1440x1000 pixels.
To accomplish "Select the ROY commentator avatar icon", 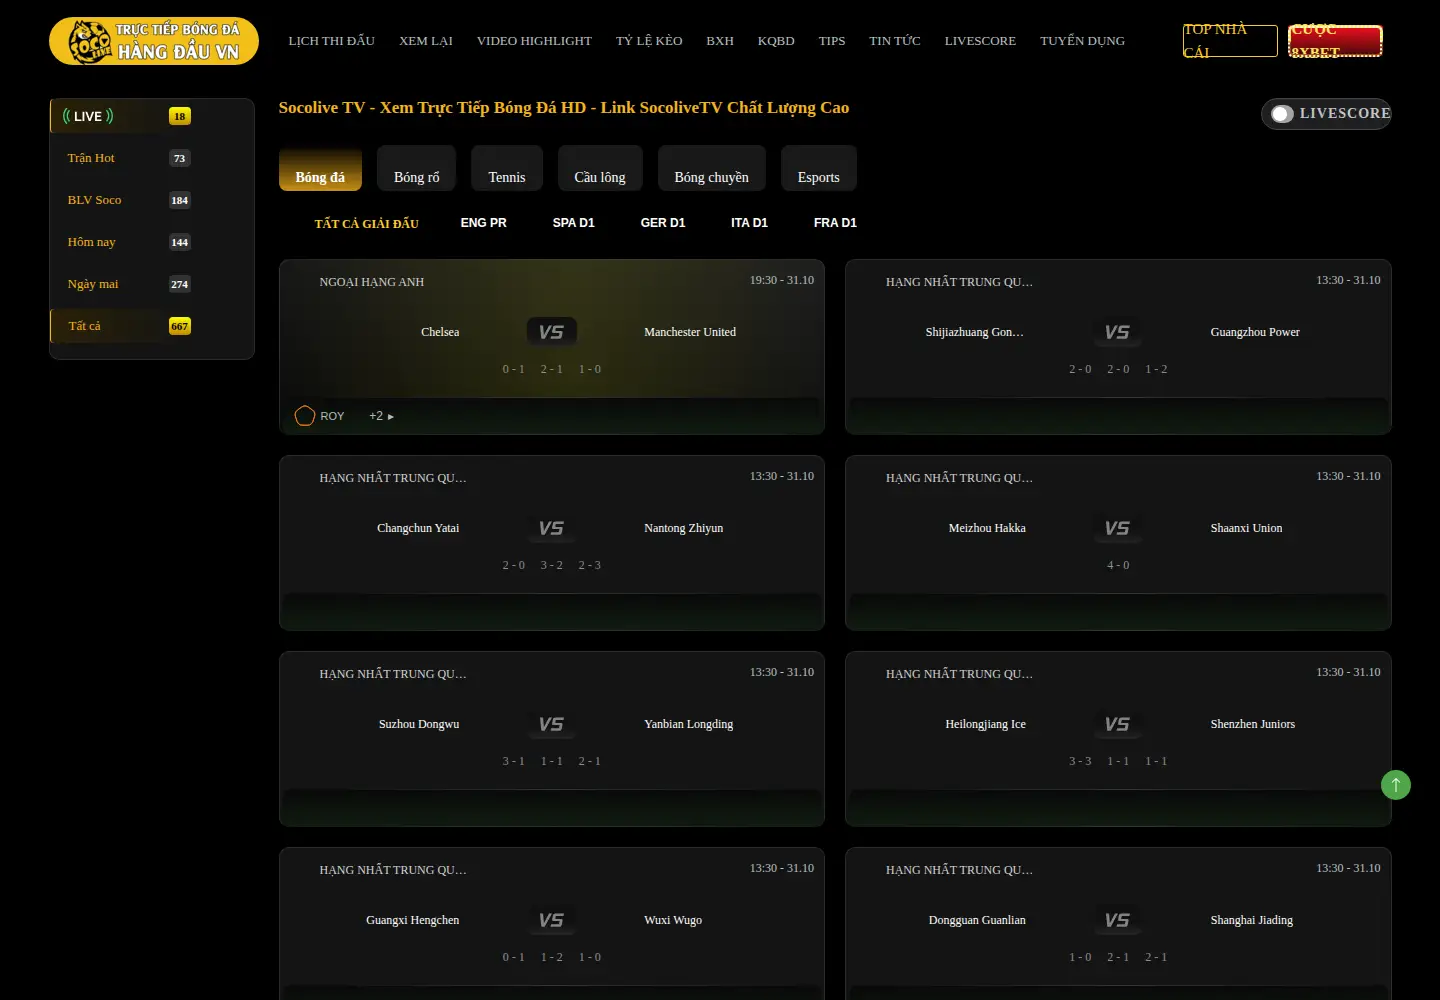I will 305,416.
